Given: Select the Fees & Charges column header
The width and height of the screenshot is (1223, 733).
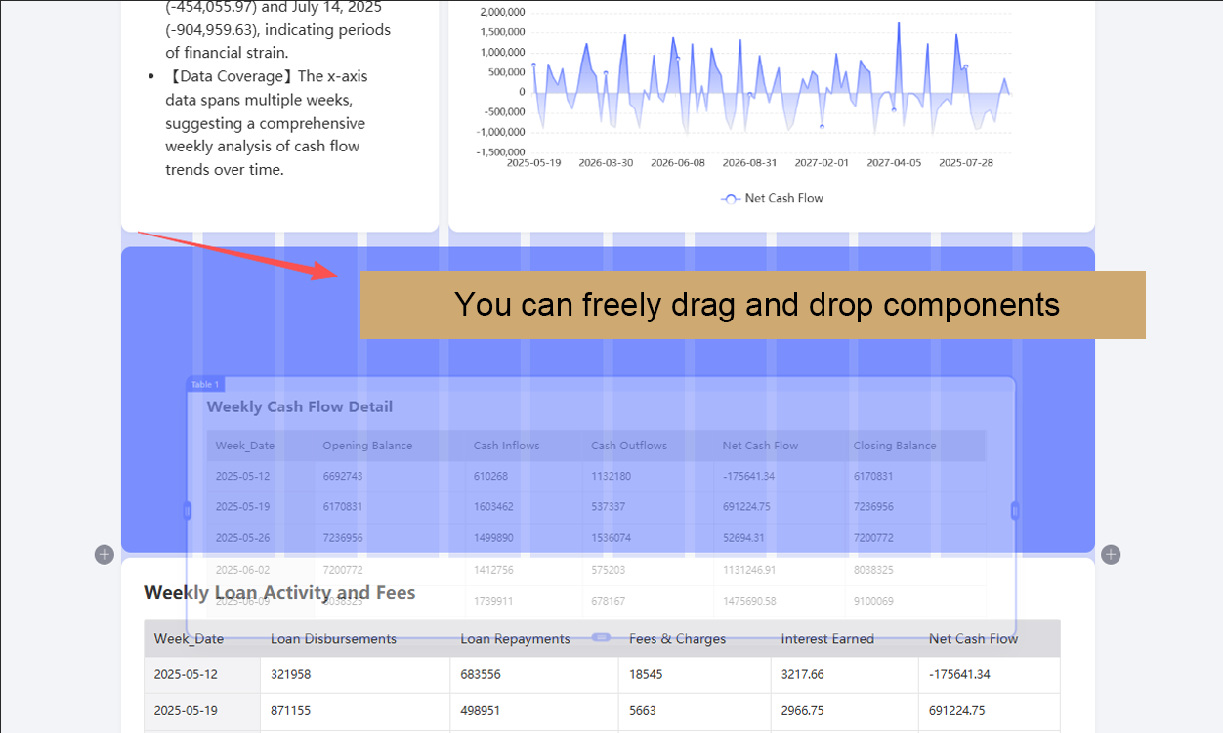Looking at the screenshot, I should click(677, 639).
